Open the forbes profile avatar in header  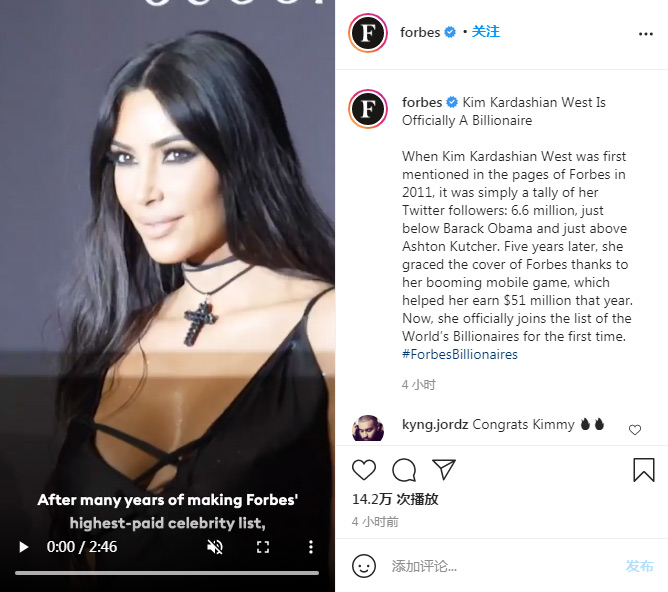(368, 33)
